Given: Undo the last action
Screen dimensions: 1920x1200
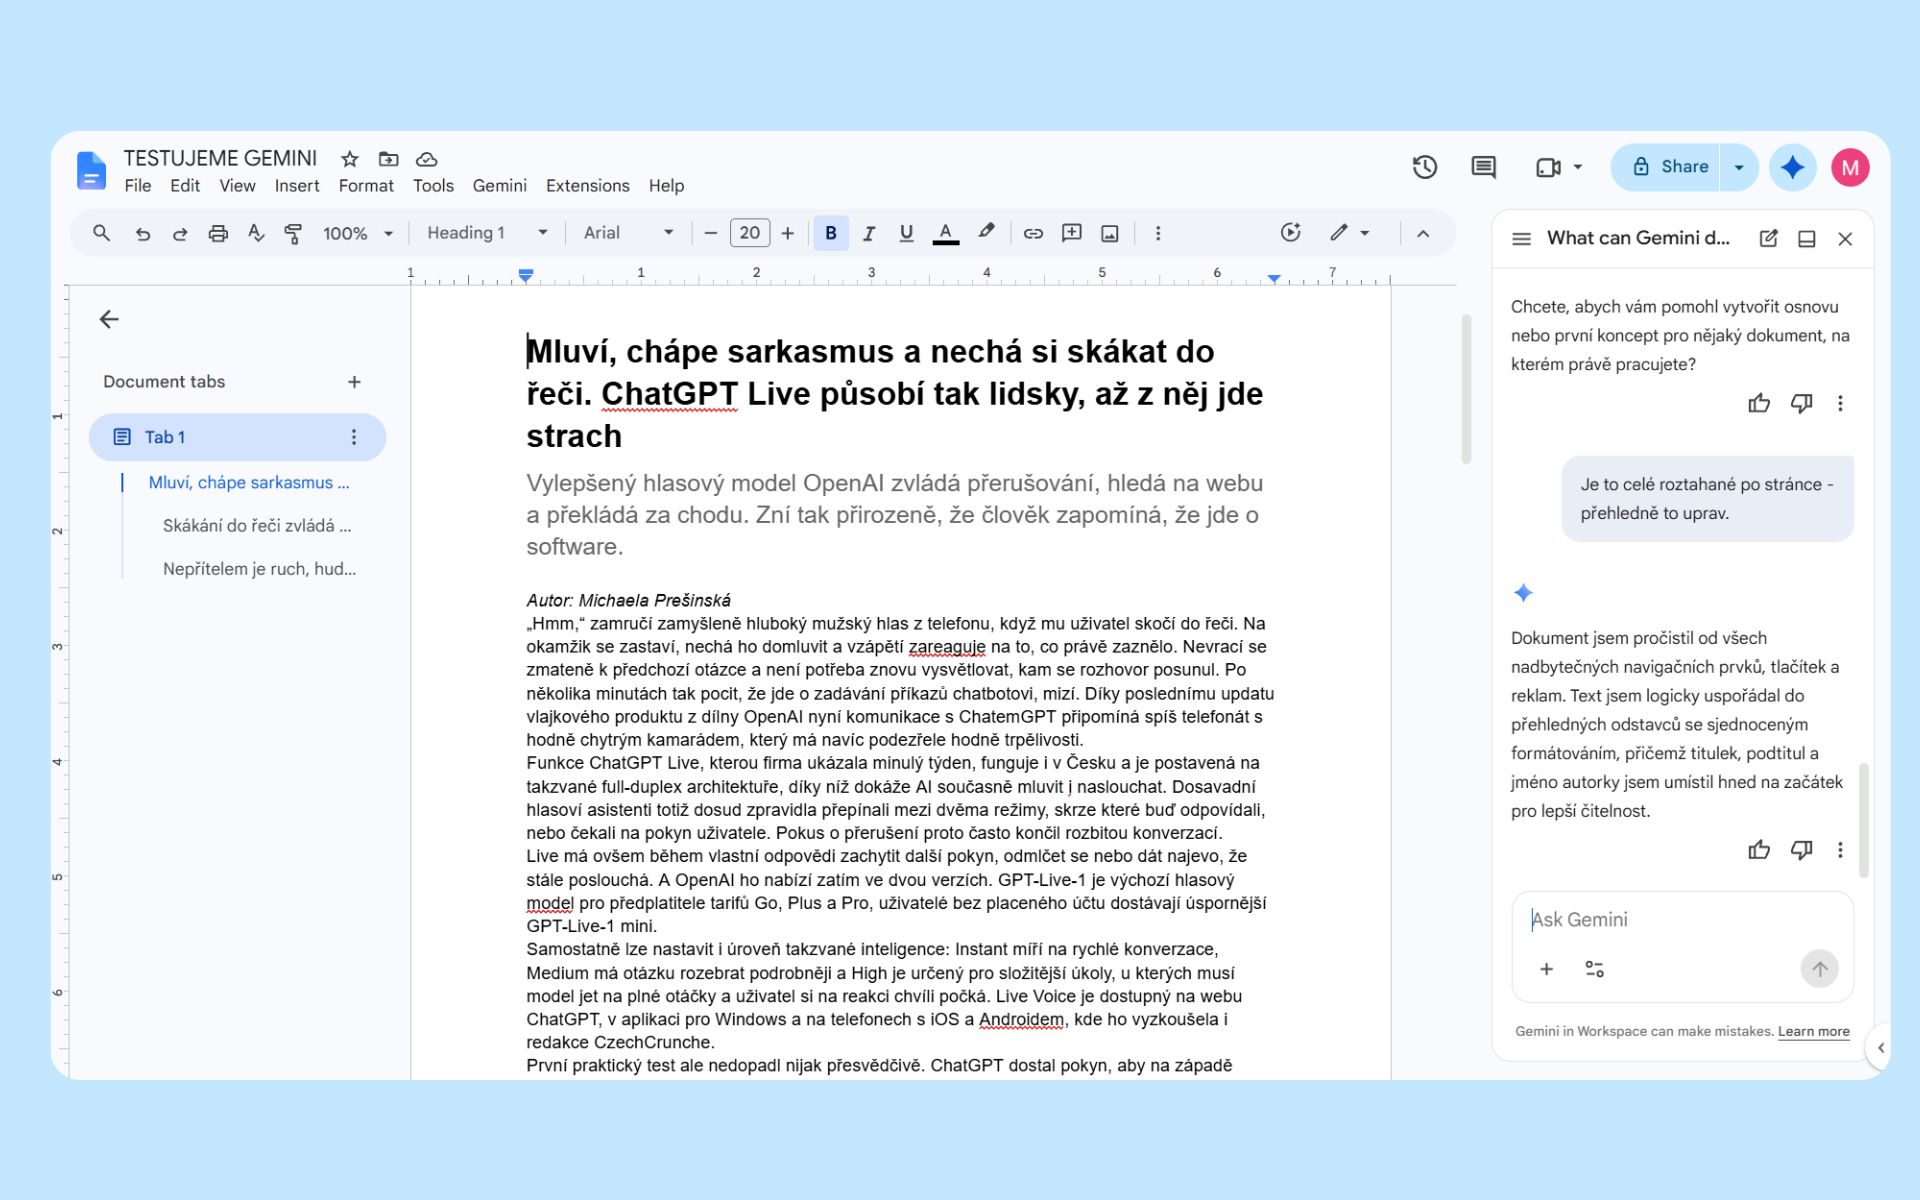Looking at the screenshot, I should tap(143, 233).
